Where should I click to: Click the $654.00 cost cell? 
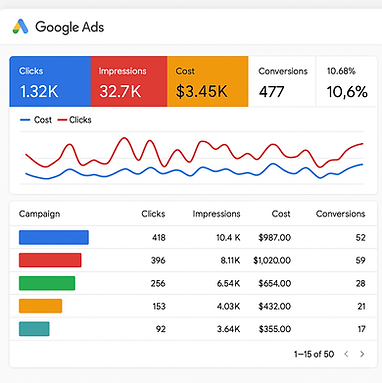click(x=275, y=283)
